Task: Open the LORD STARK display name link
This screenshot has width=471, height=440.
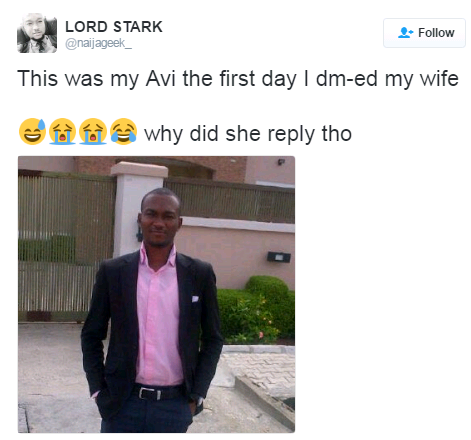Action: point(114,27)
